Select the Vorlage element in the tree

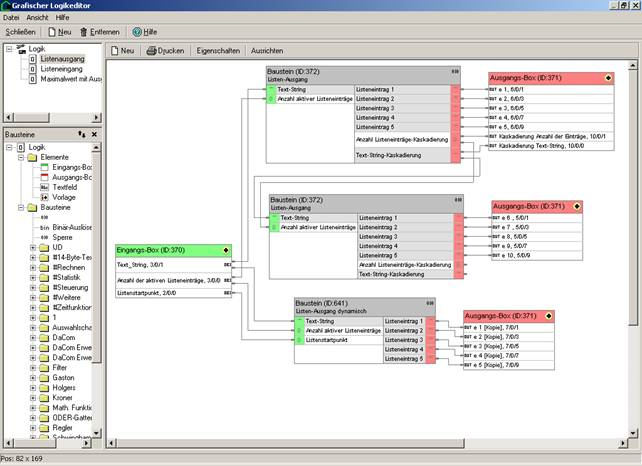pos(65,197)
